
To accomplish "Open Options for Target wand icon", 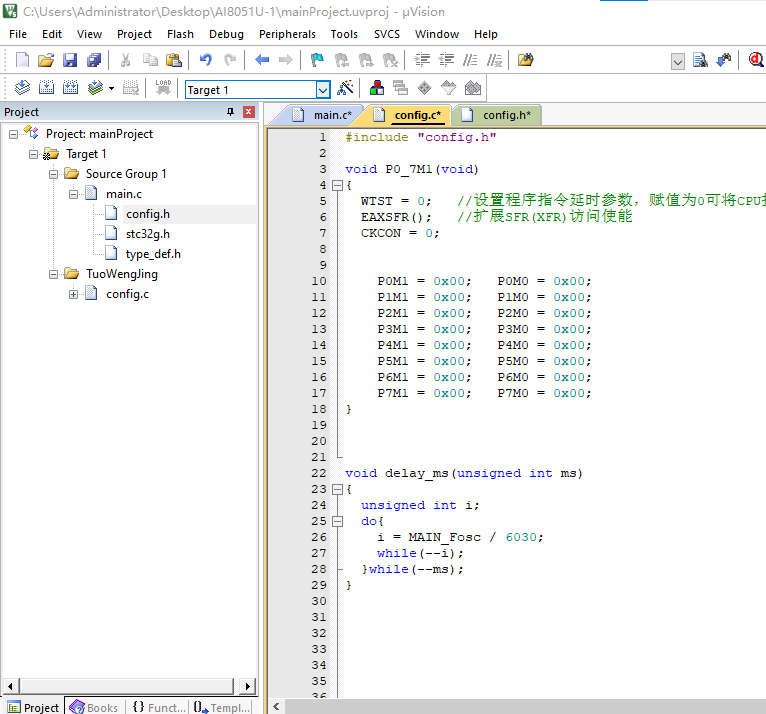I will click(x=345, y=88).
